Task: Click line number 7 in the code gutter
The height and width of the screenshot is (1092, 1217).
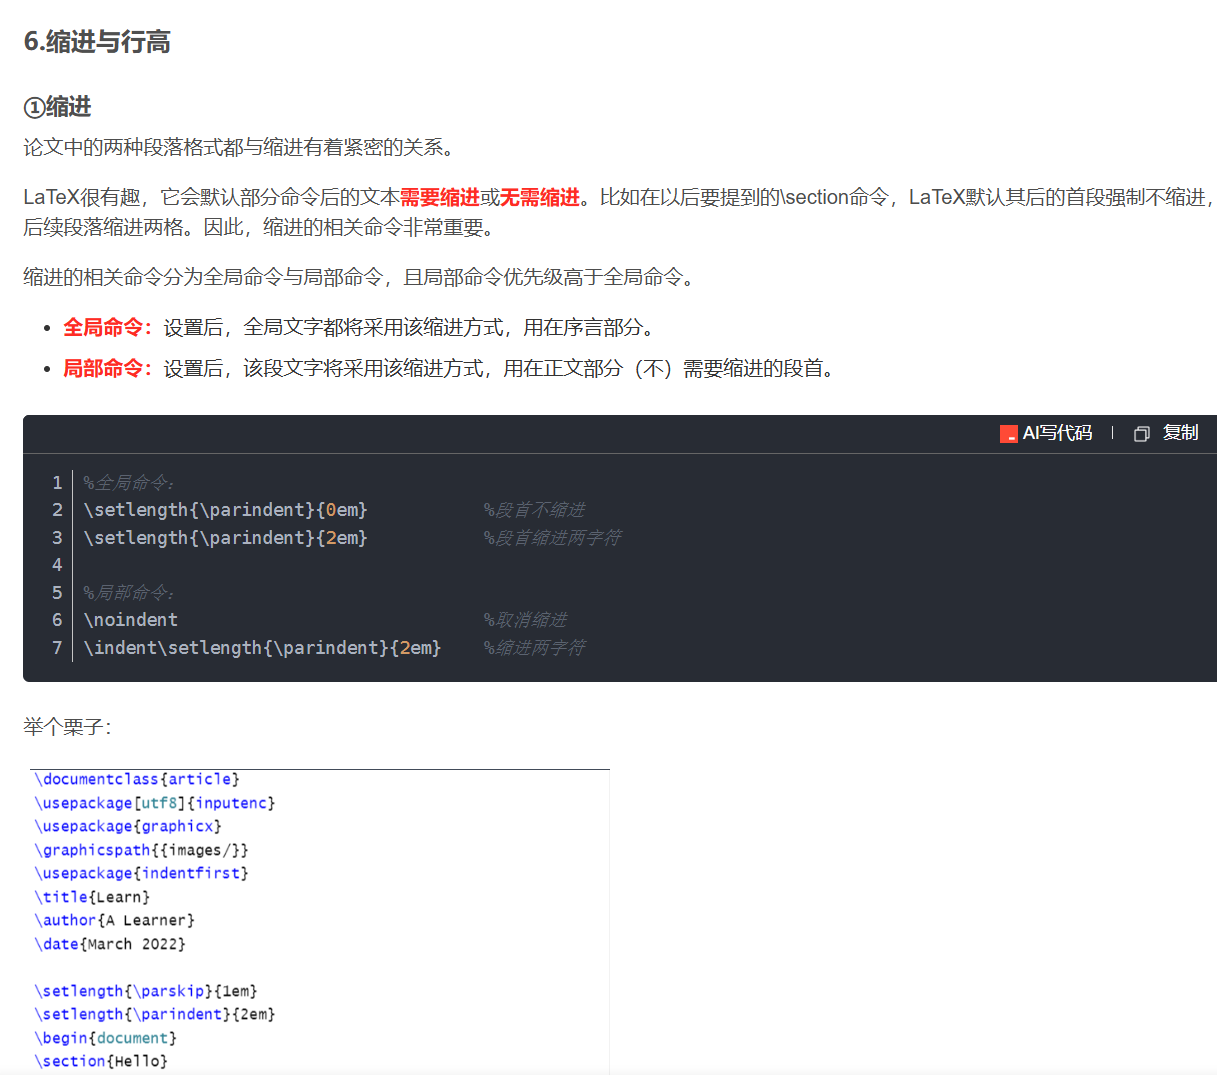Action: coord(57,647)
